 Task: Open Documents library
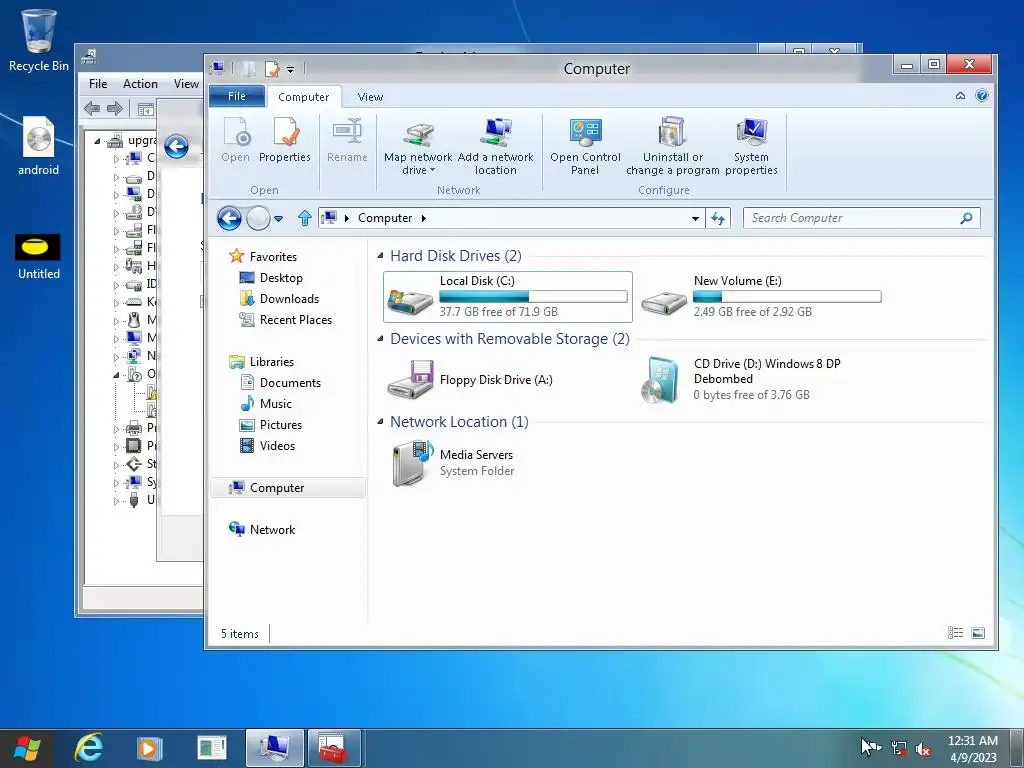[290, 383]
